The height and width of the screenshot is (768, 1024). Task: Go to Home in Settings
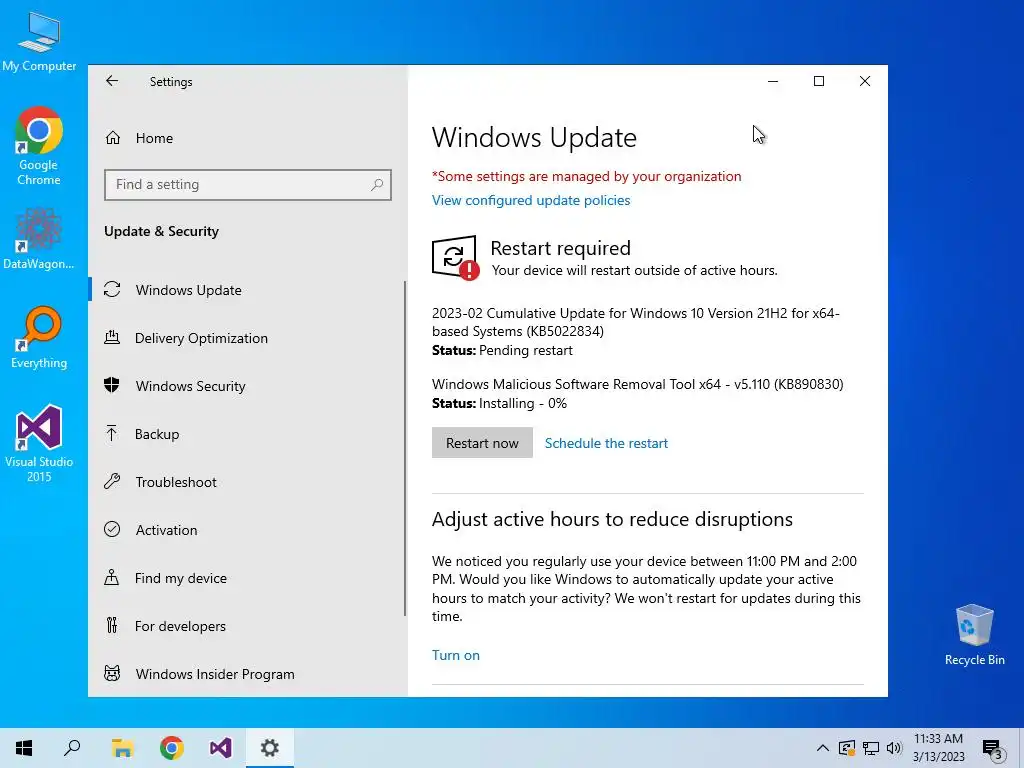coord(154,138)
